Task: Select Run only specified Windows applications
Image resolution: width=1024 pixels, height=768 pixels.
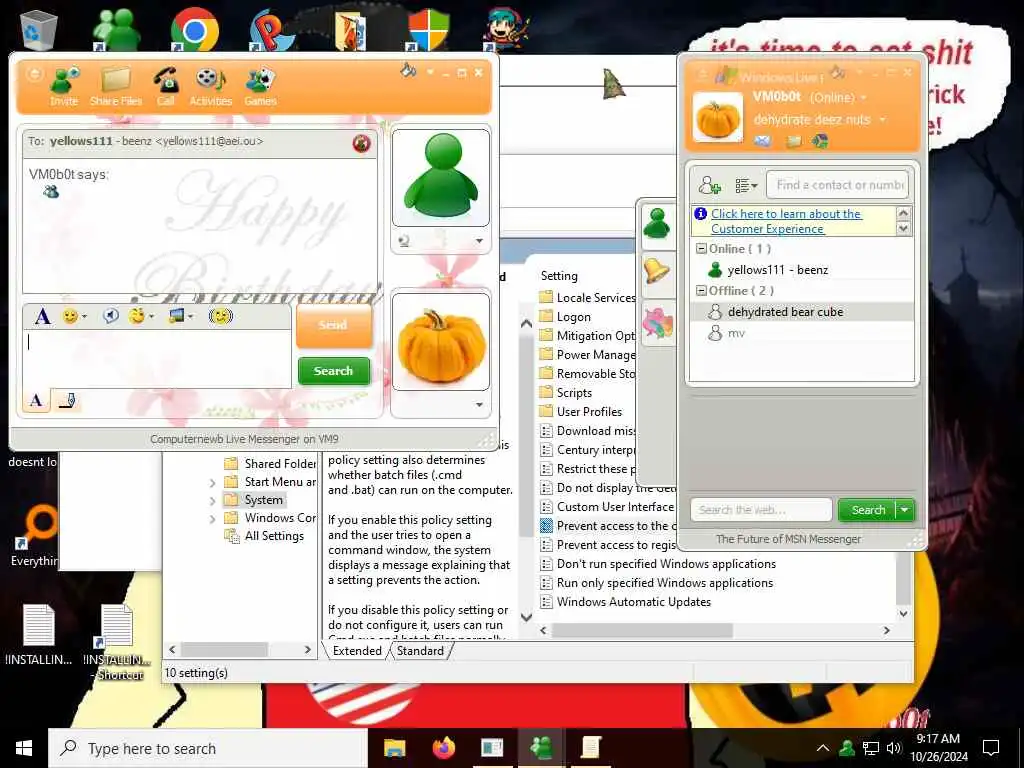Action: pos(656,583)
